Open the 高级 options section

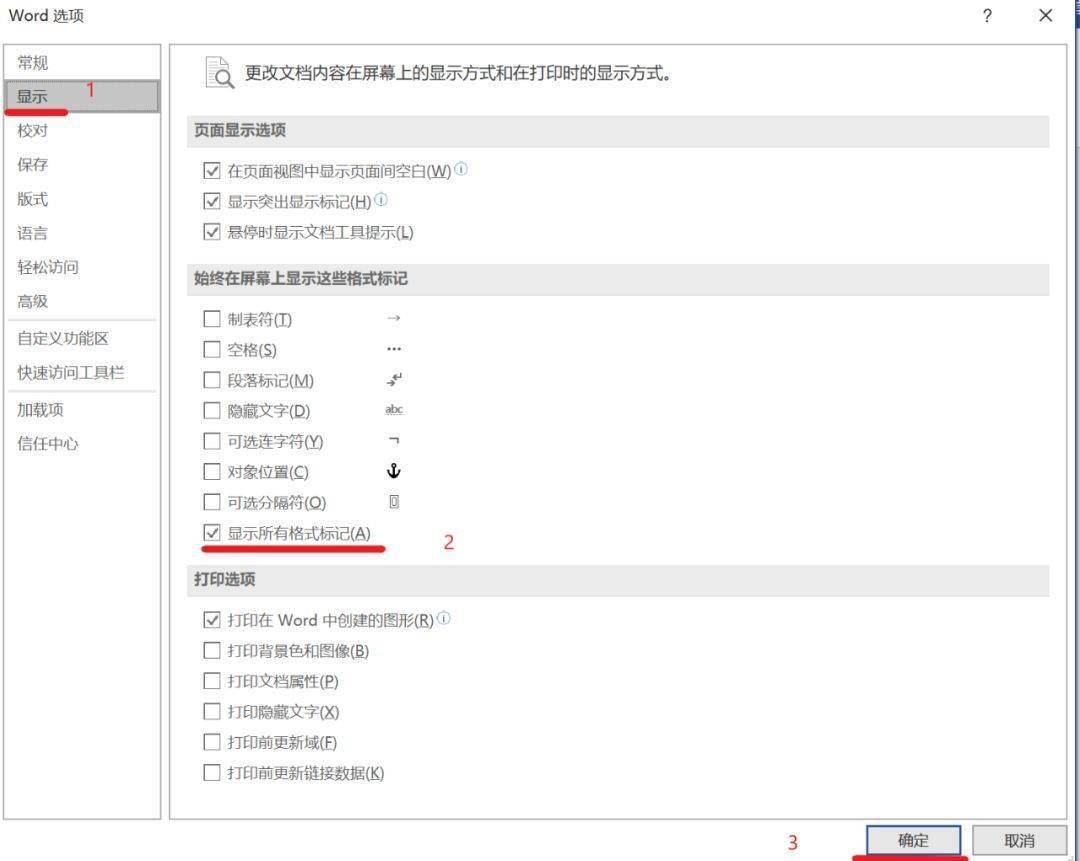coord(33,301)
